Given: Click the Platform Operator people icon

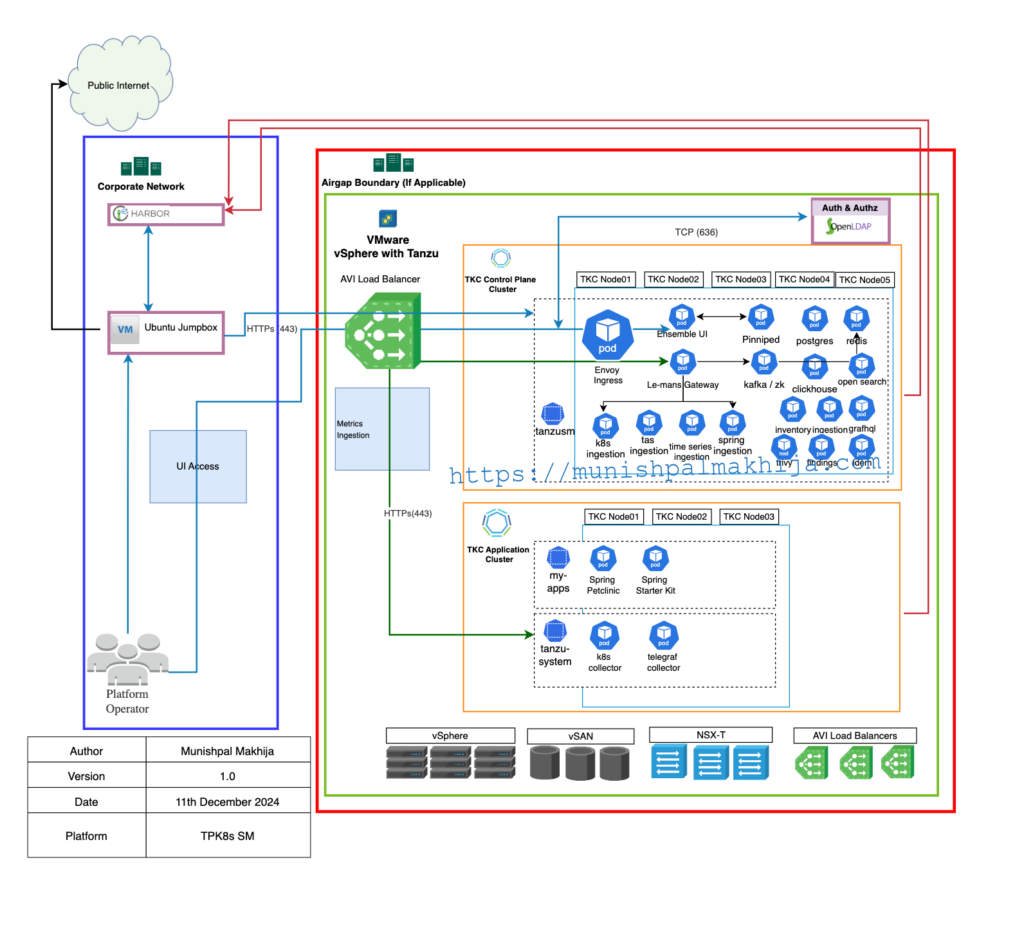Looking at the screenshot, I should (128, 658).
